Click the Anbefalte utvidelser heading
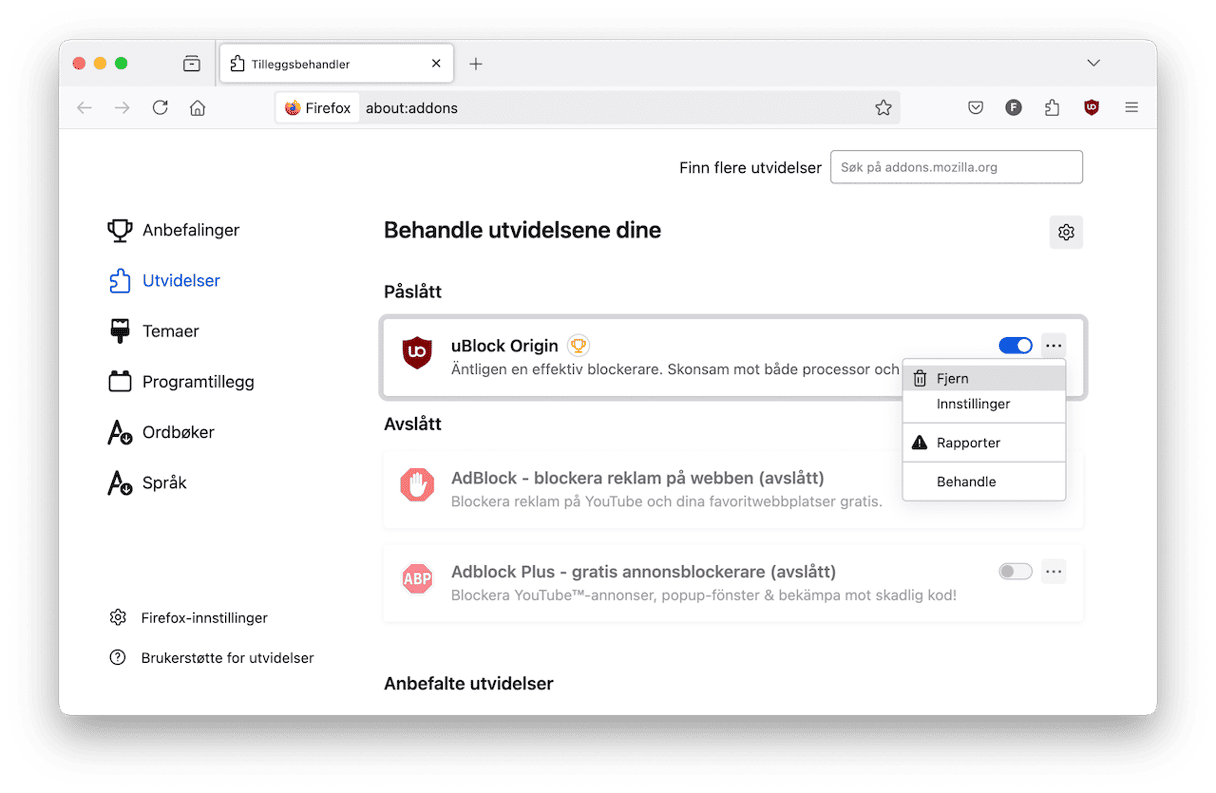The image size is (1216, 793). (x=469, y=684)
